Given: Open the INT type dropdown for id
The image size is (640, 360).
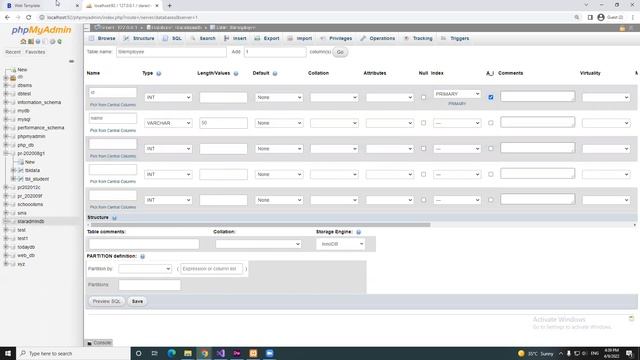Looking at the screenshot, I should point(168,98).
